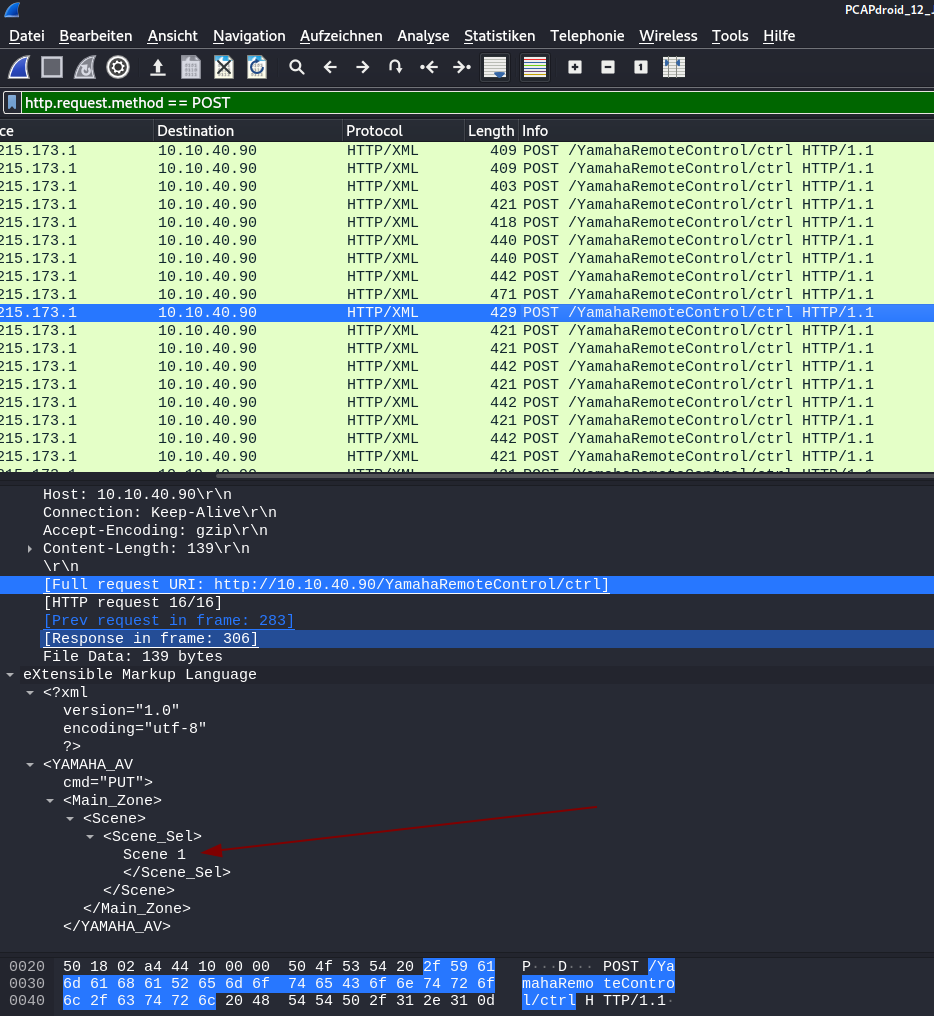Collapse the eXtensible Markup Language section
This screenshot has height=1016, width=934.
[x=10, y=675]
